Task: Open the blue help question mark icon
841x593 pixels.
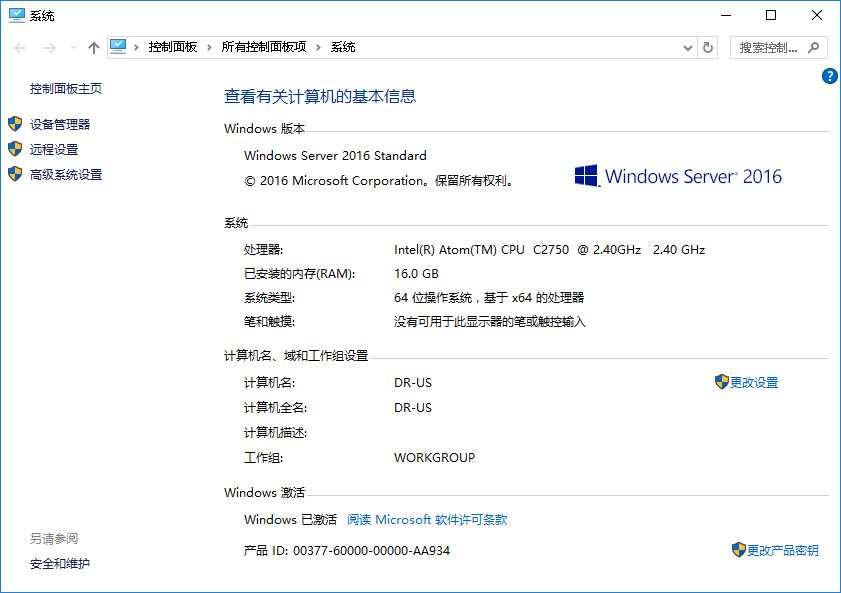Action: pyautogui.click(x=830, y=76)
